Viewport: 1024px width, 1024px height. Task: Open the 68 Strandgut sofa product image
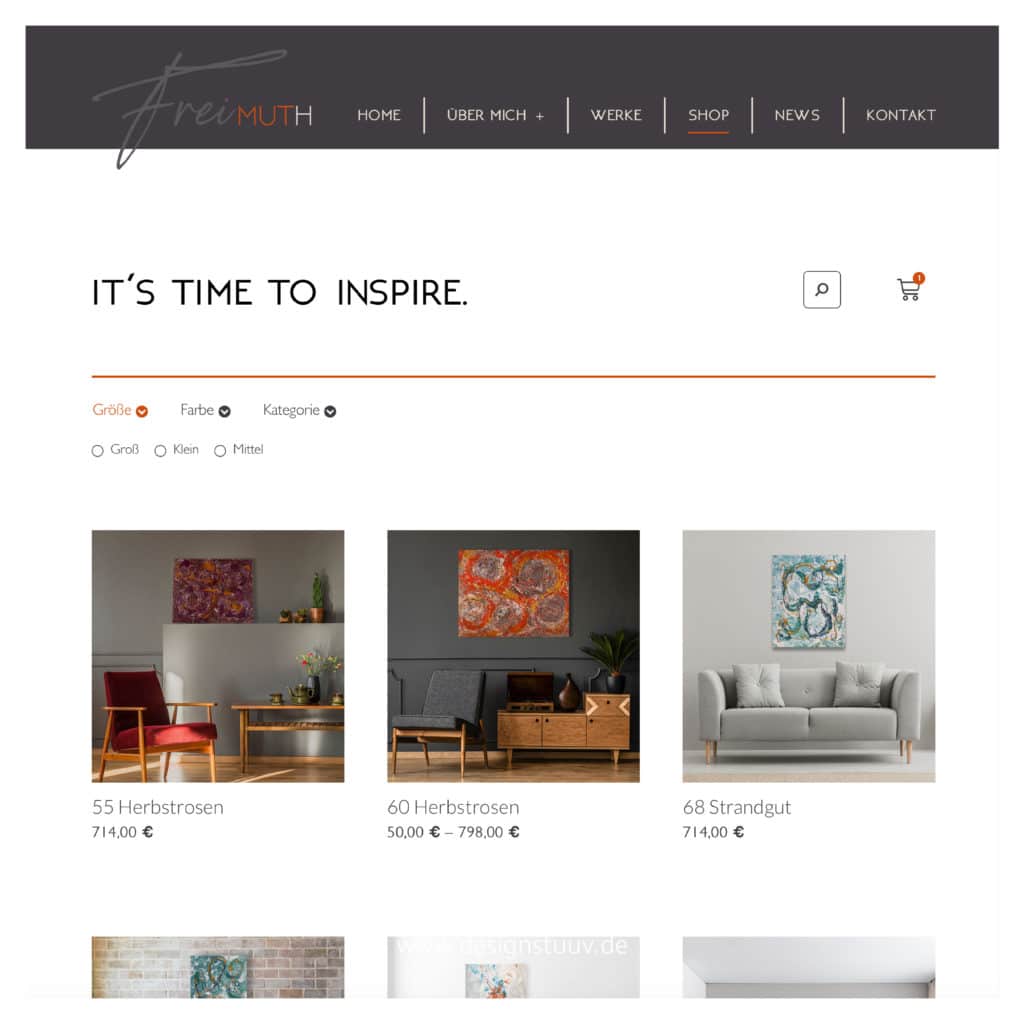pyautogui.click(x=808, y=656)
